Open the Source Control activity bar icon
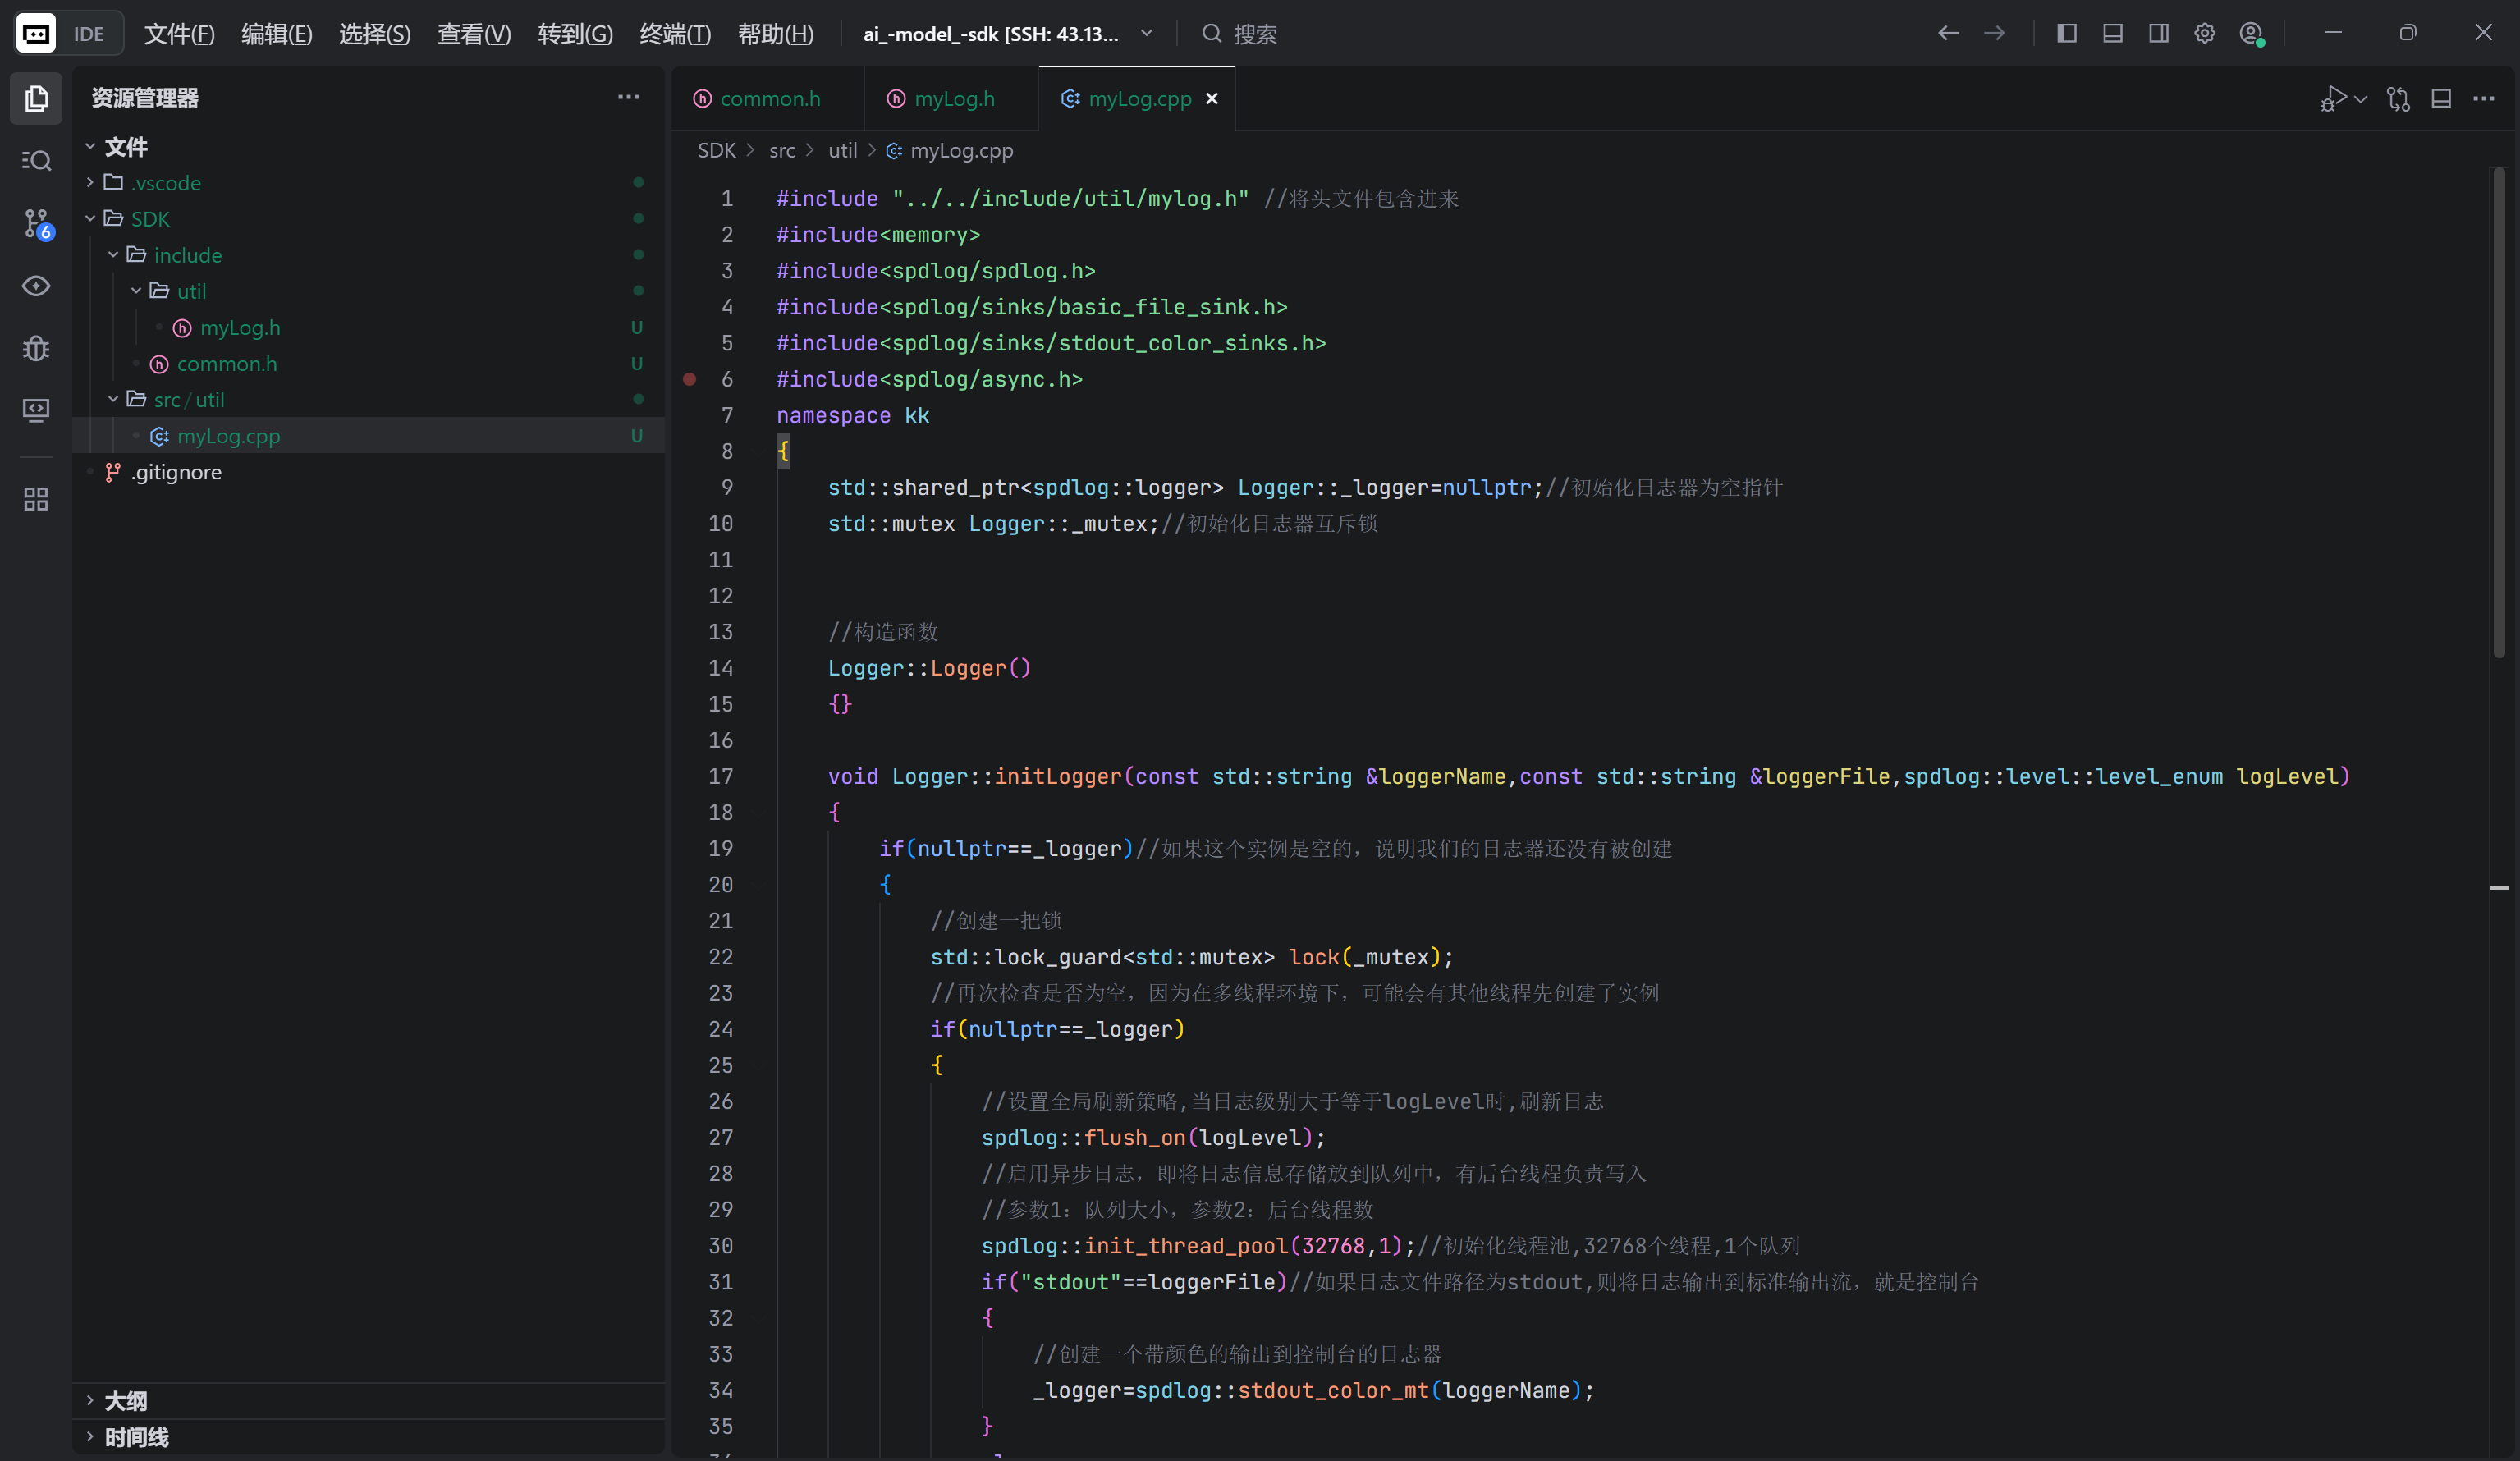Screen dimensions: 2520x1461 click(36, 223)
